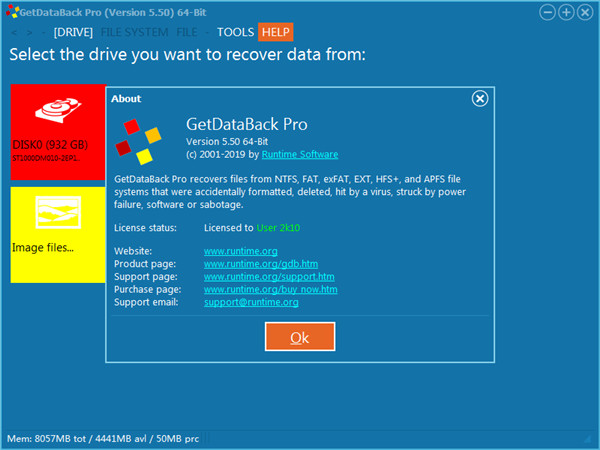Click the 'Version 5.50 64-Bit' text
Image resolution: width=600 pixels, height=450 pixels.
click(x=227, y=142)
